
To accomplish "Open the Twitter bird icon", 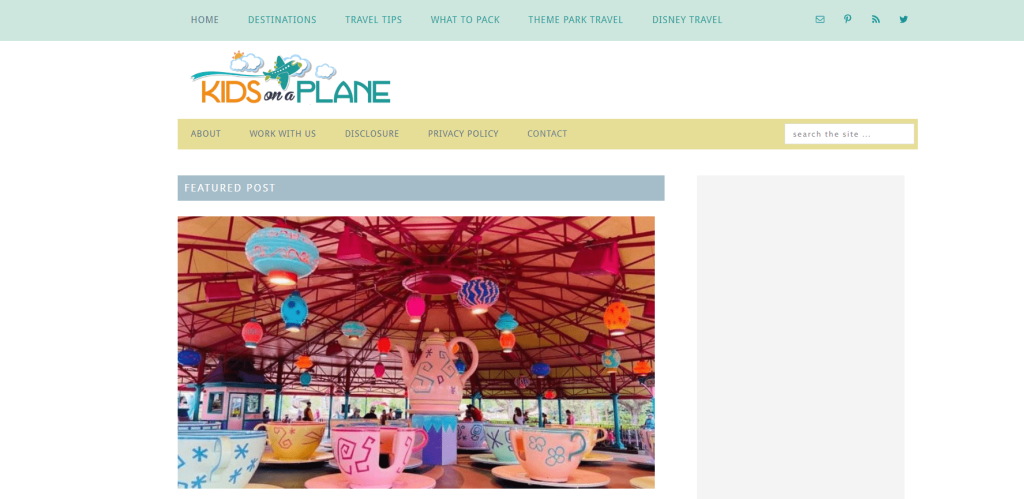I will pos(904,20).
